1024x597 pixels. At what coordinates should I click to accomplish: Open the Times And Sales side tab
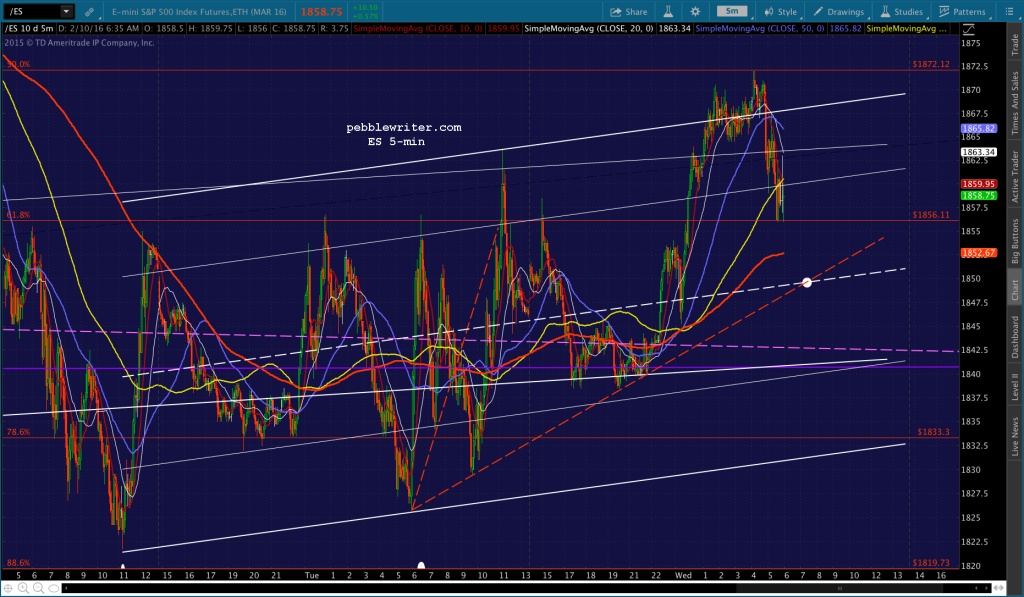(1015, 103)
